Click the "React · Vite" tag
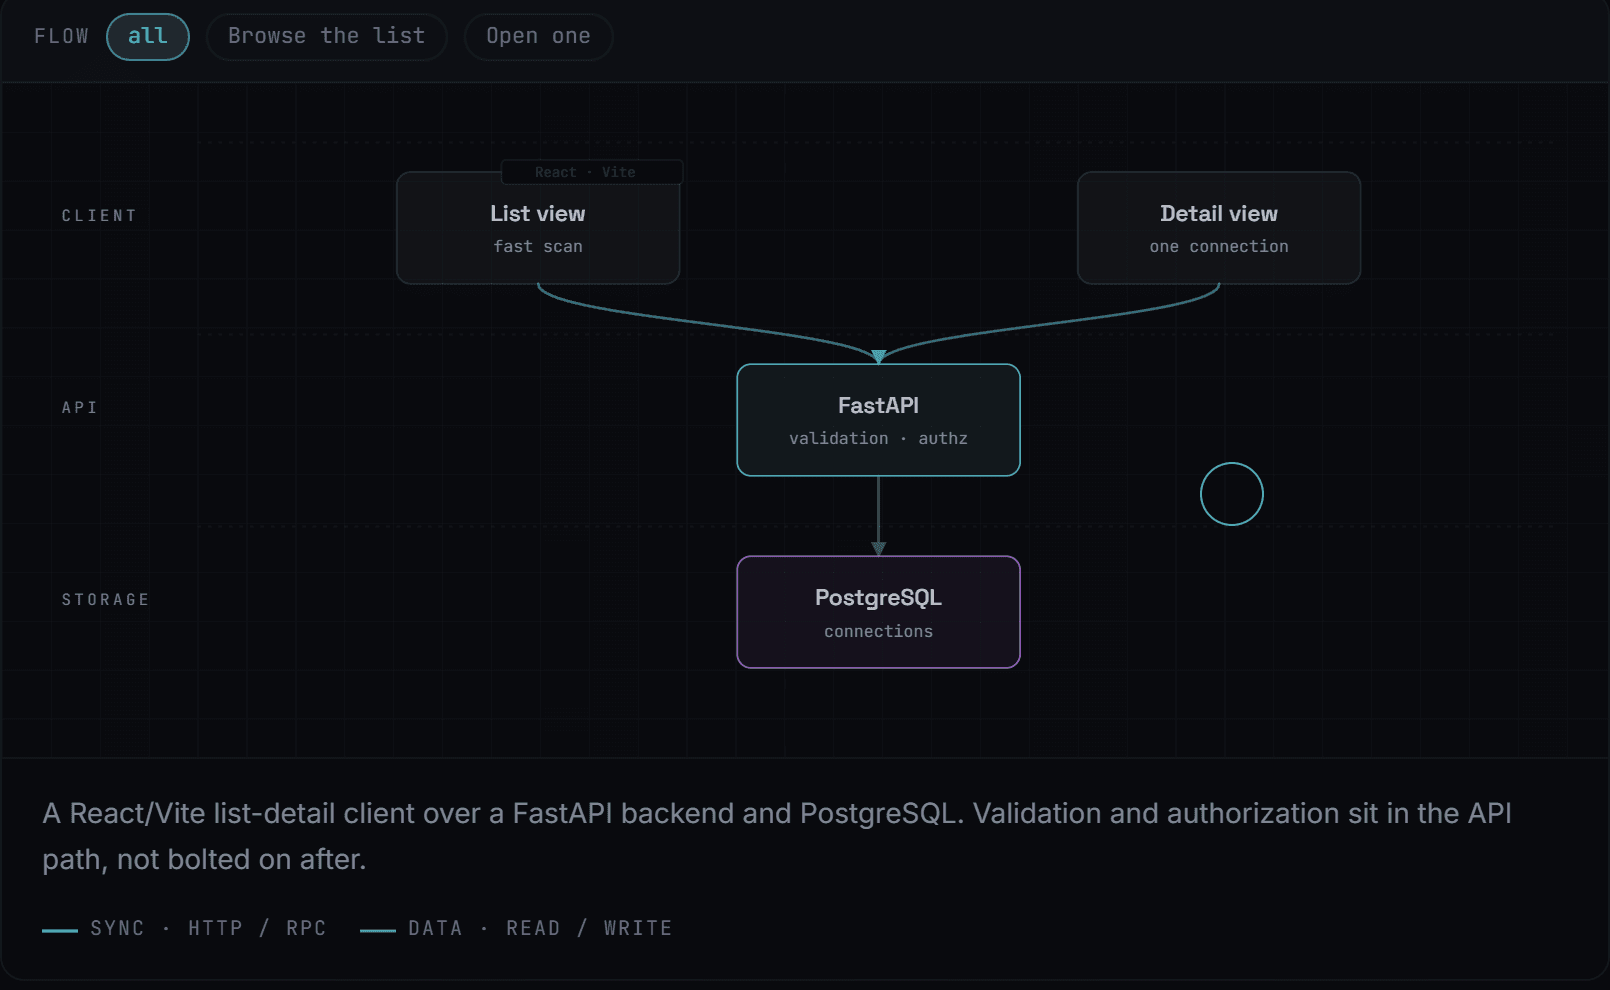Image resolution: width=1610 pixels, height=990 pixels. (x=592, y=172)
